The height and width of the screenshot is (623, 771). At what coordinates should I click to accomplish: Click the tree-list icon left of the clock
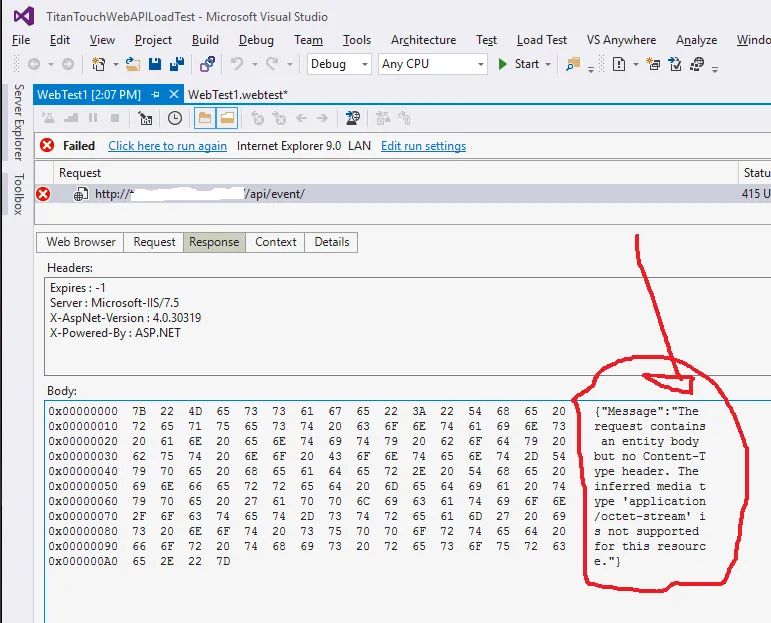tap(145, 118)
